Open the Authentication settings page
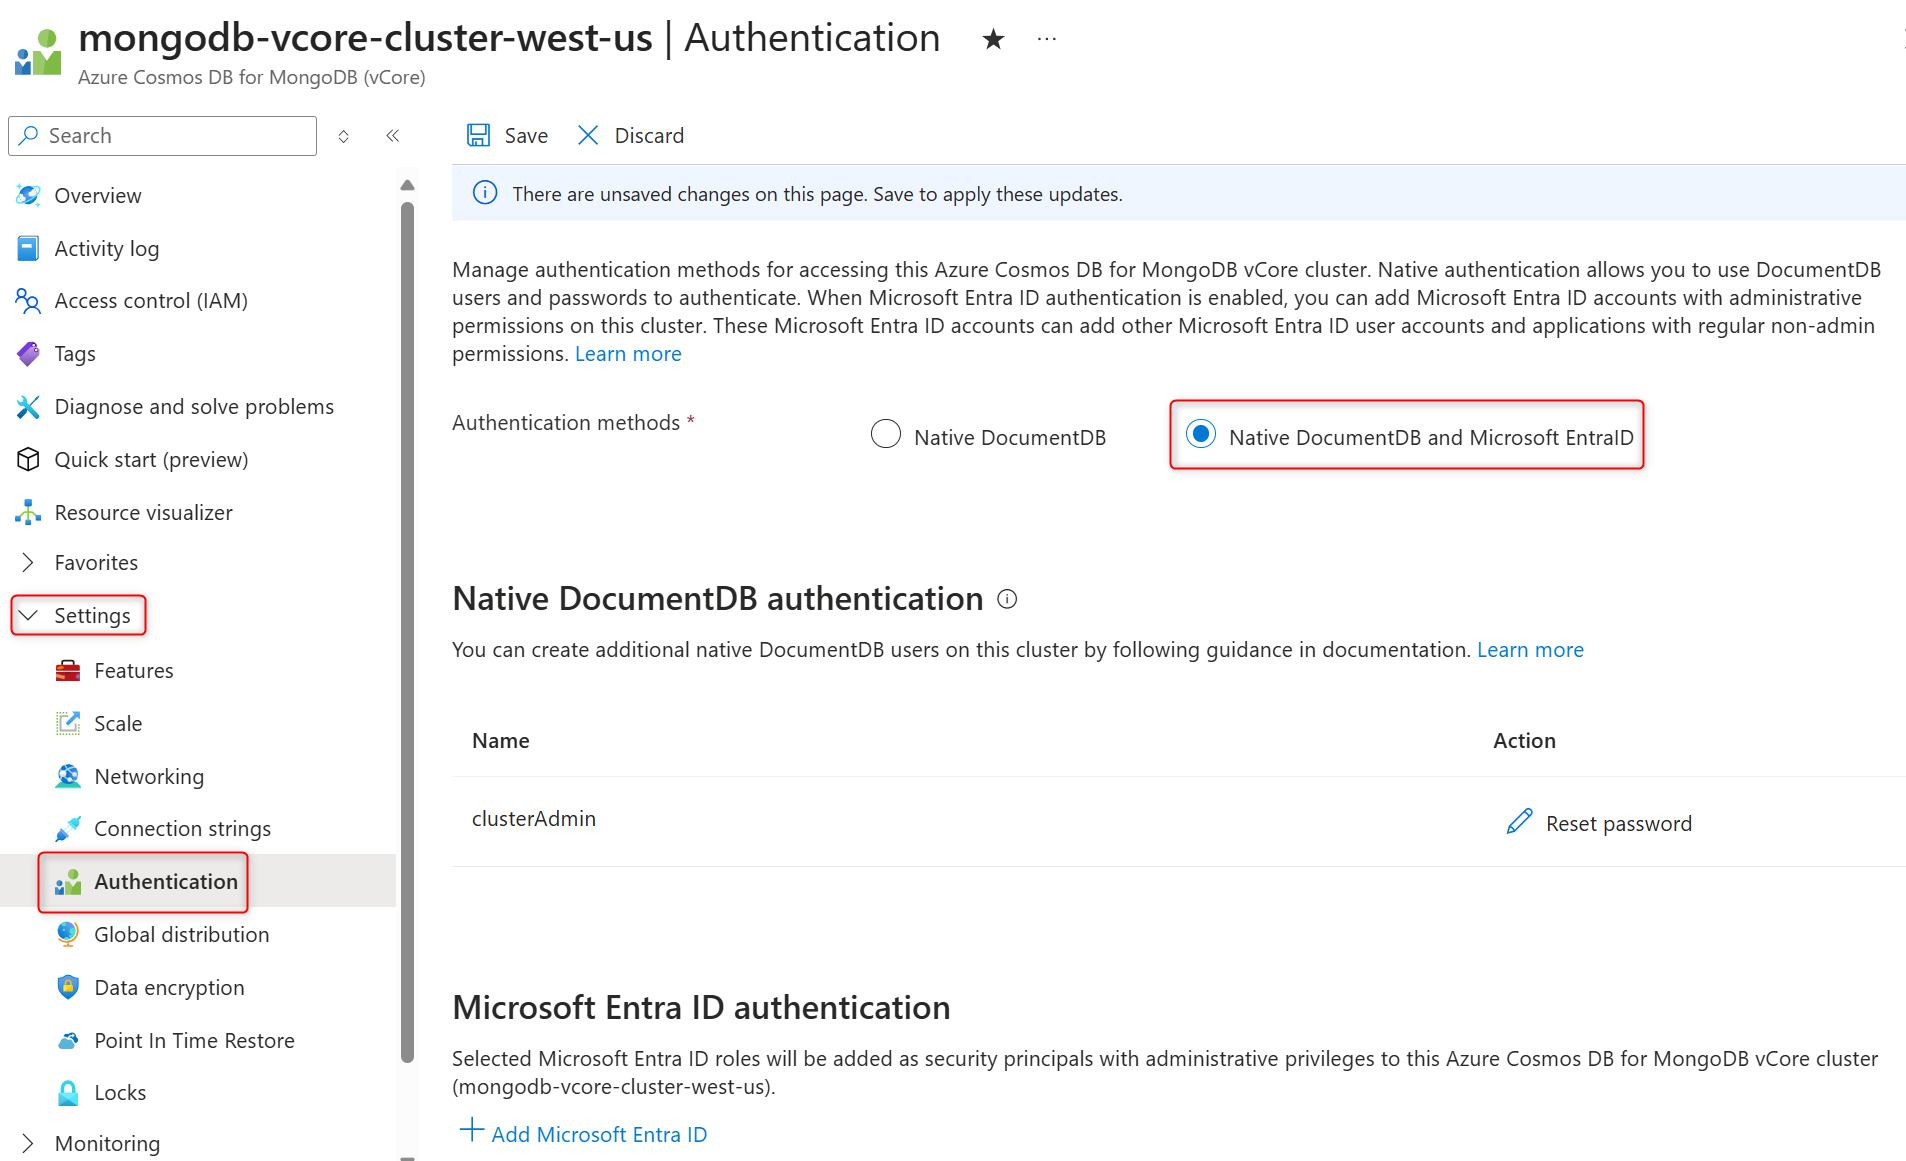 (165, 881)
